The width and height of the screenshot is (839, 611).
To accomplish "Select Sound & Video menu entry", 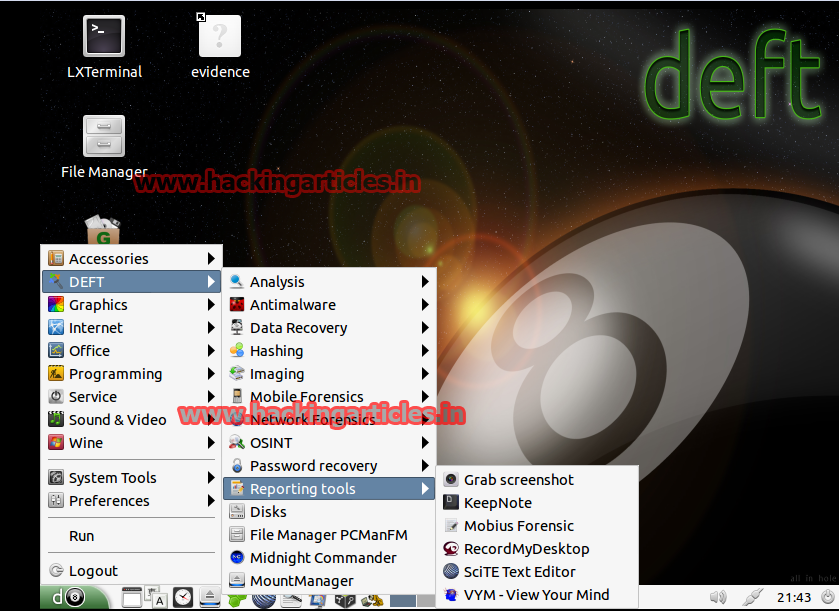I will (x=132, y=419).
